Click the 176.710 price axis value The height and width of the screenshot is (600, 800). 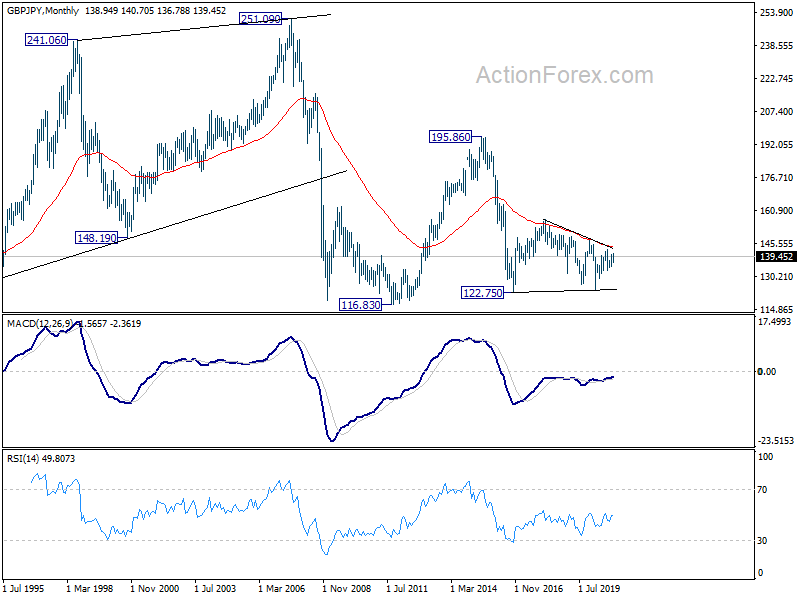(776, 178)
